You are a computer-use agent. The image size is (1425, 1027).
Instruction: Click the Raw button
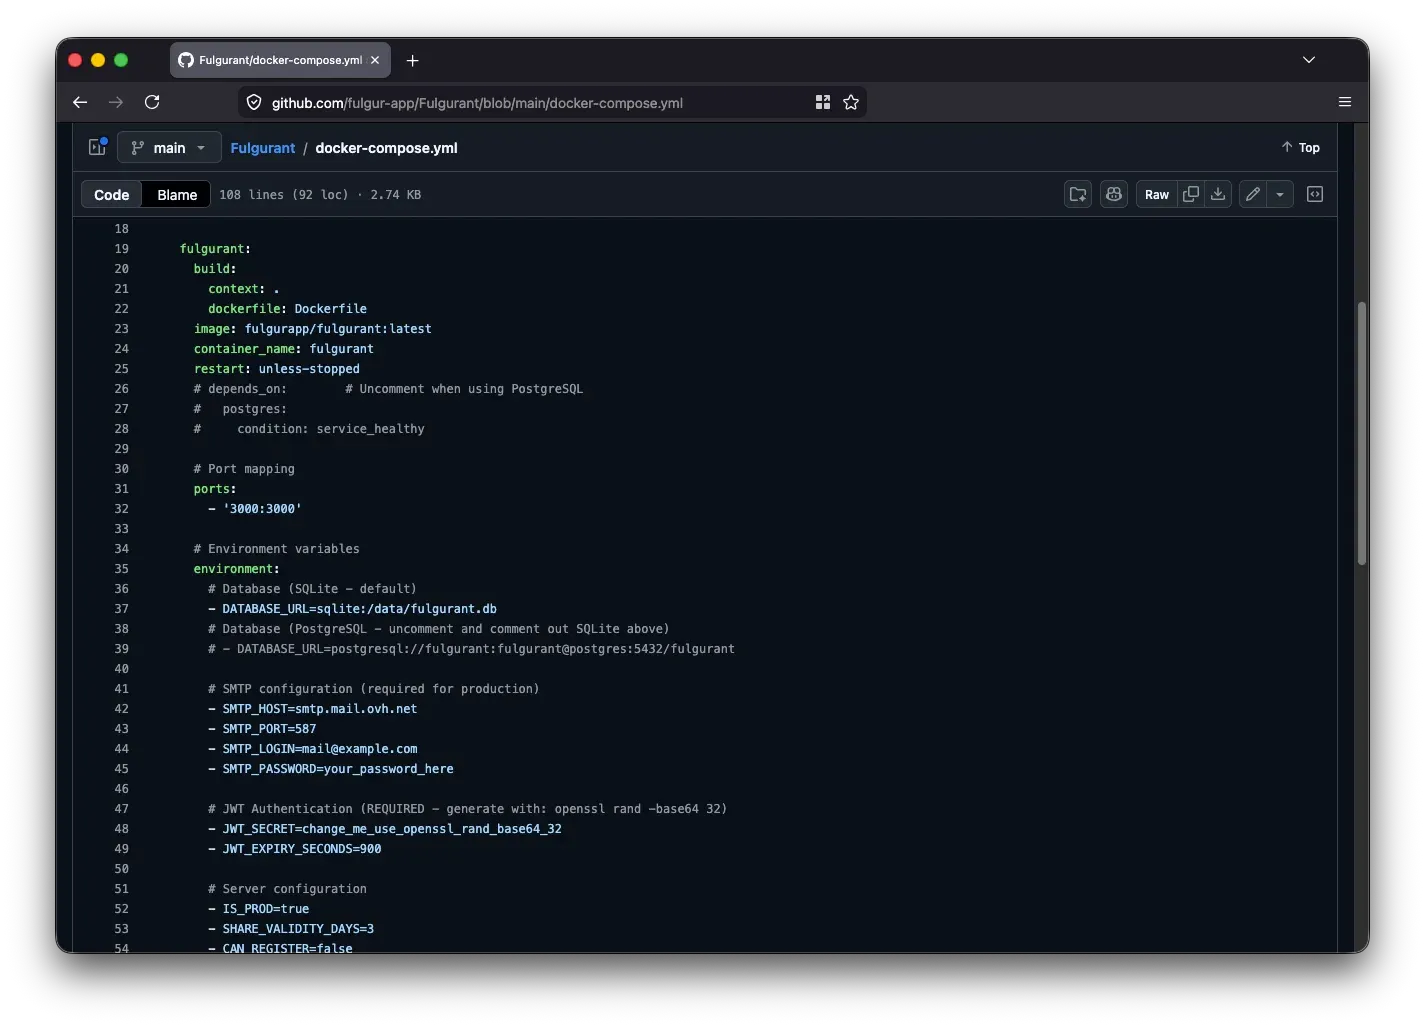click(1156, 194)
